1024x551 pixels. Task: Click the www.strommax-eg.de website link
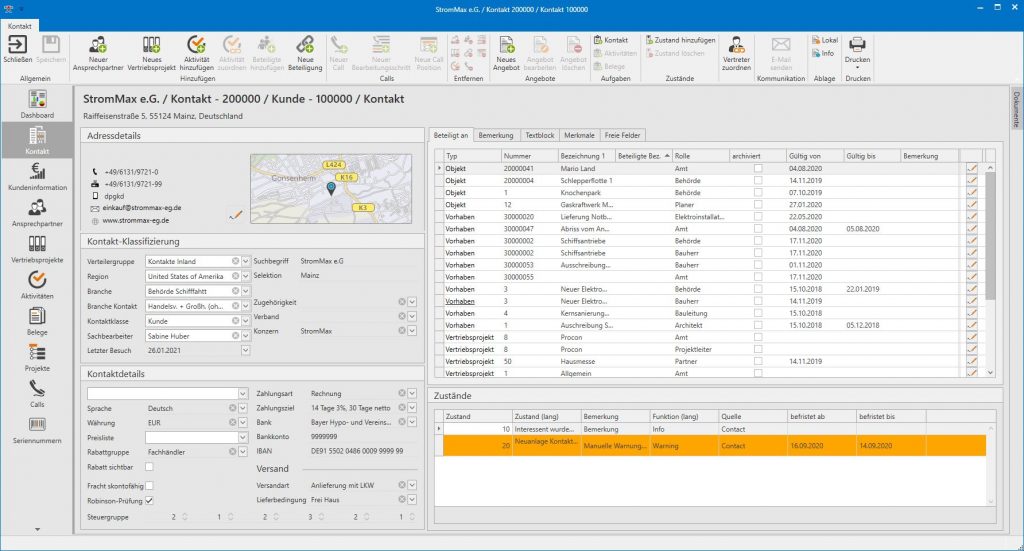pos(135,219)
